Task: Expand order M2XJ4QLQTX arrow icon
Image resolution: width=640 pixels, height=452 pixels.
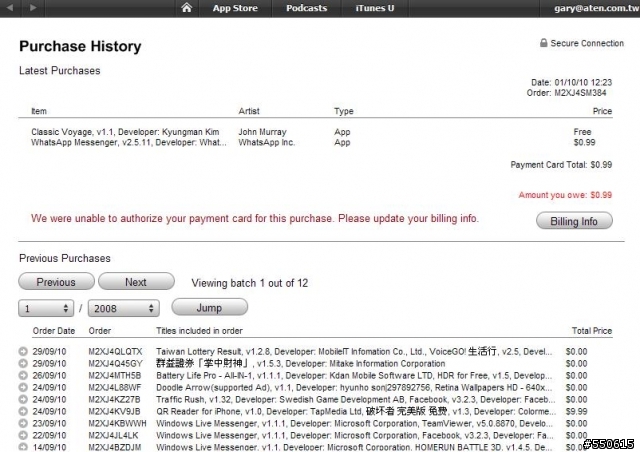Action: tap(23, 351)
